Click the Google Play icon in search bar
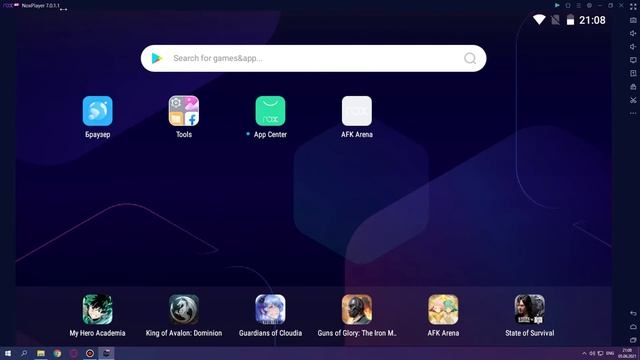This screenshot has width=640, height=360. (x=157, y=58)
